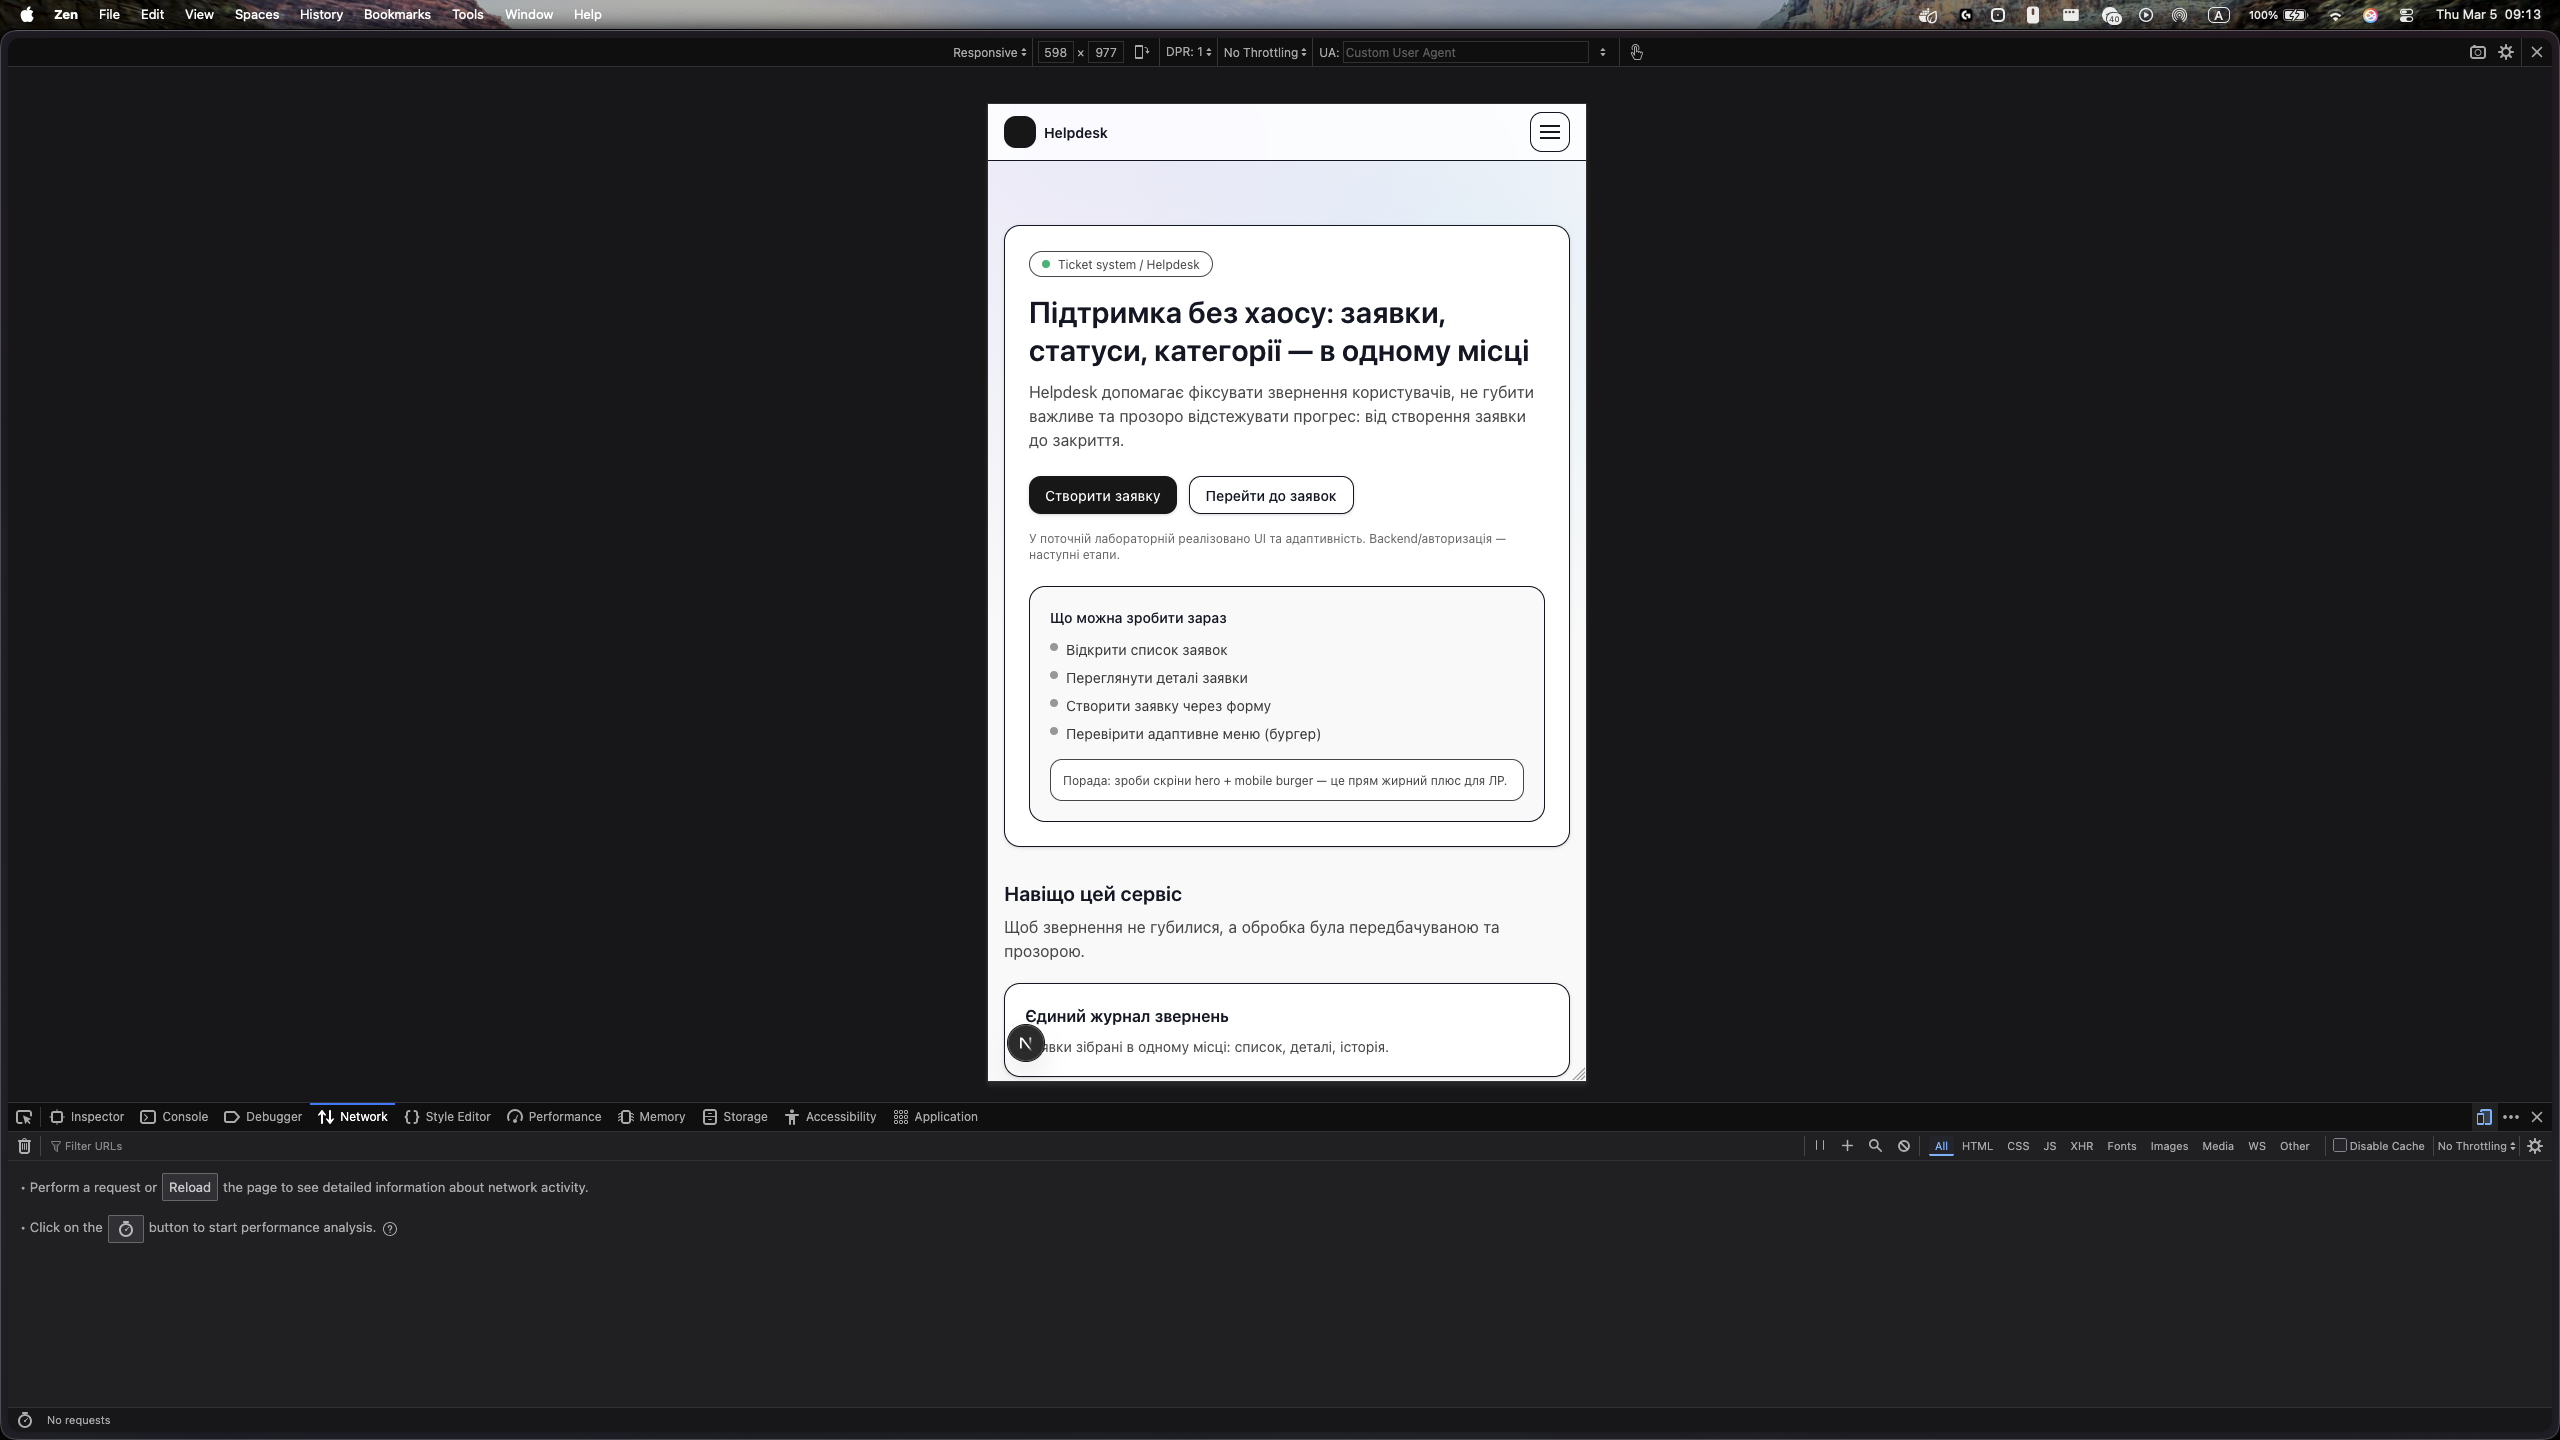
Task: Open the DPR dropdown
Action: pos(1188,52)
